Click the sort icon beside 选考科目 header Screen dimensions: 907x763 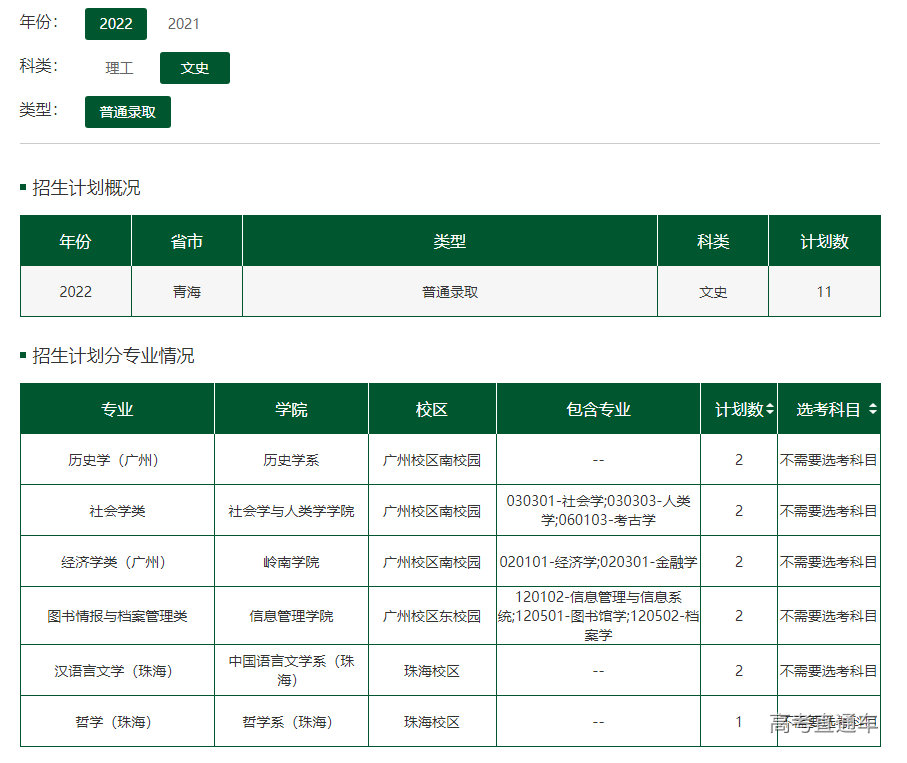(x=873, y=410)
